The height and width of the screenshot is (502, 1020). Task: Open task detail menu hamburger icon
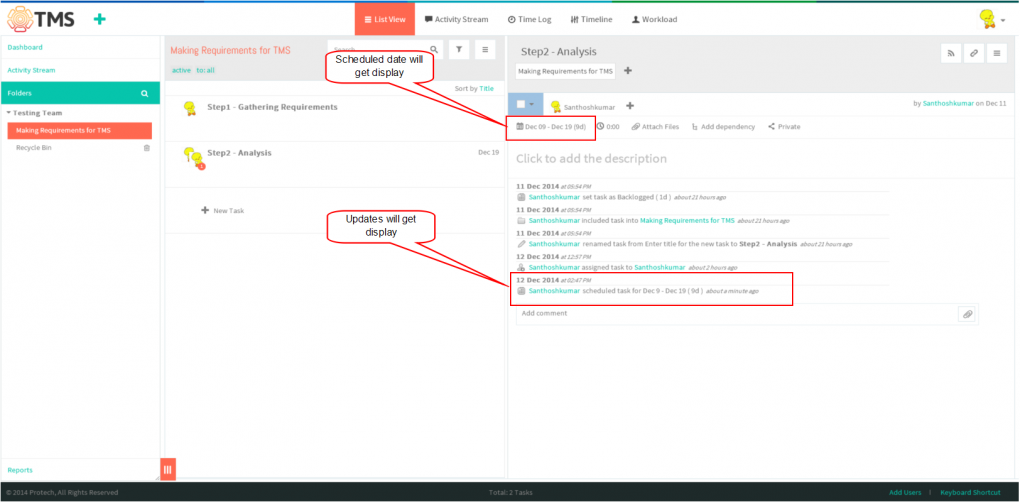click(x=997, y=54)
